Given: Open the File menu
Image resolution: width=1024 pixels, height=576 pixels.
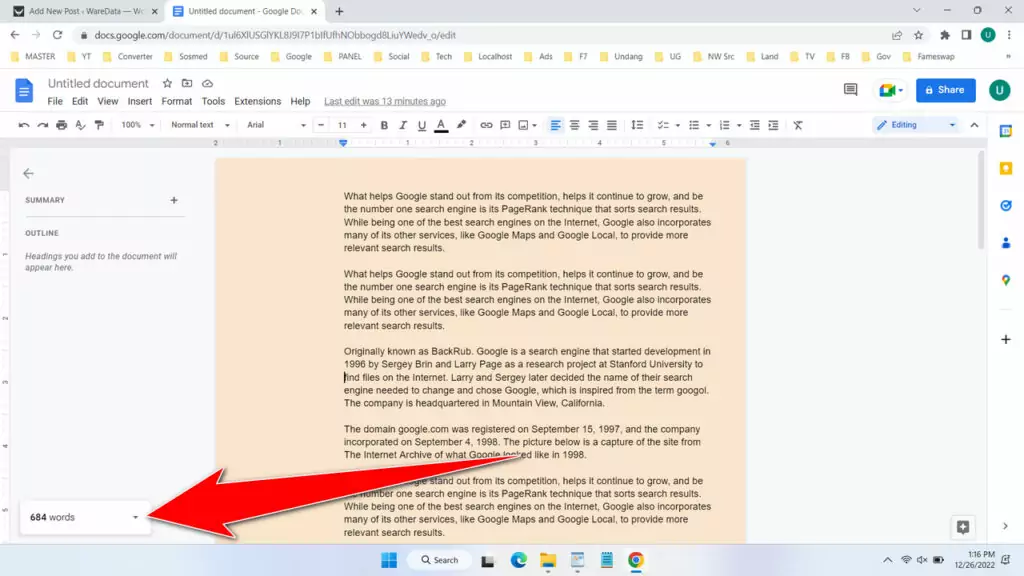Looking at the screenshot, I should 55,101.
